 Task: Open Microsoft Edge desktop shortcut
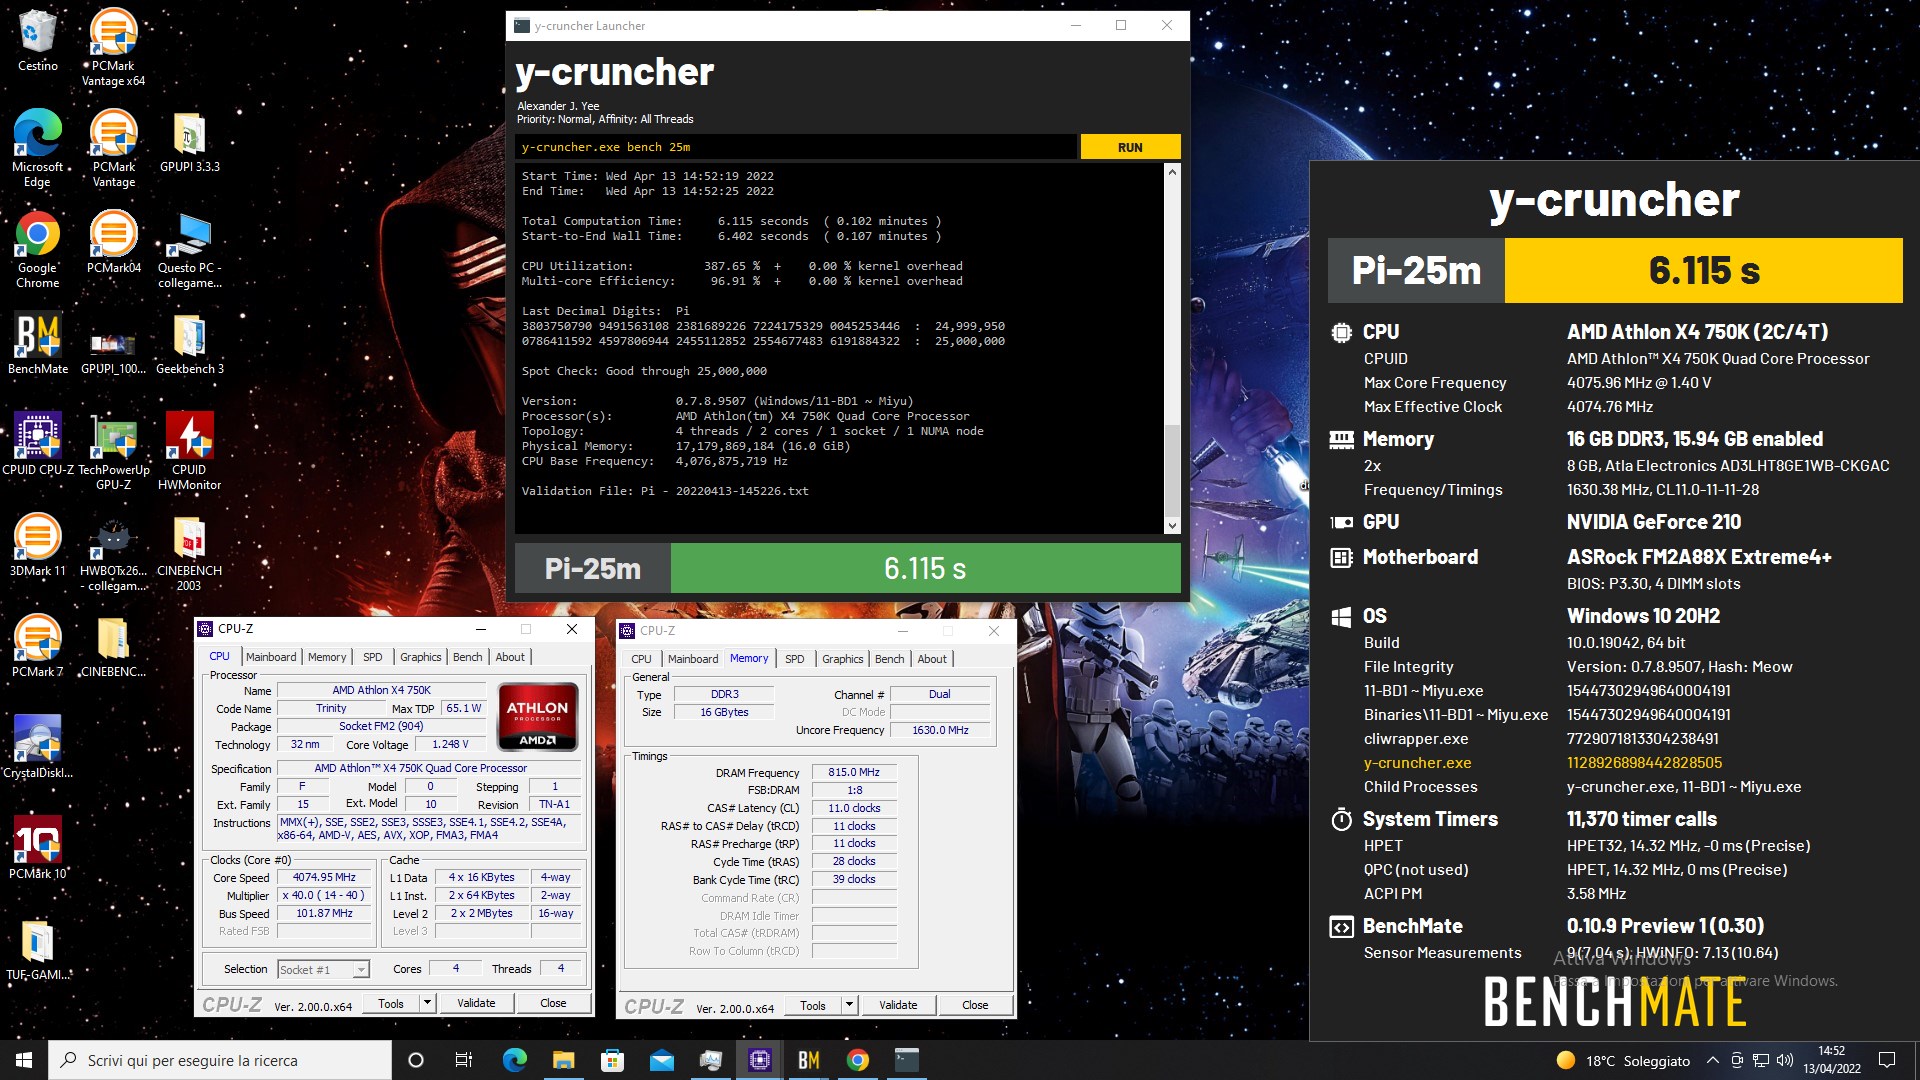click(x=37, y=148)
